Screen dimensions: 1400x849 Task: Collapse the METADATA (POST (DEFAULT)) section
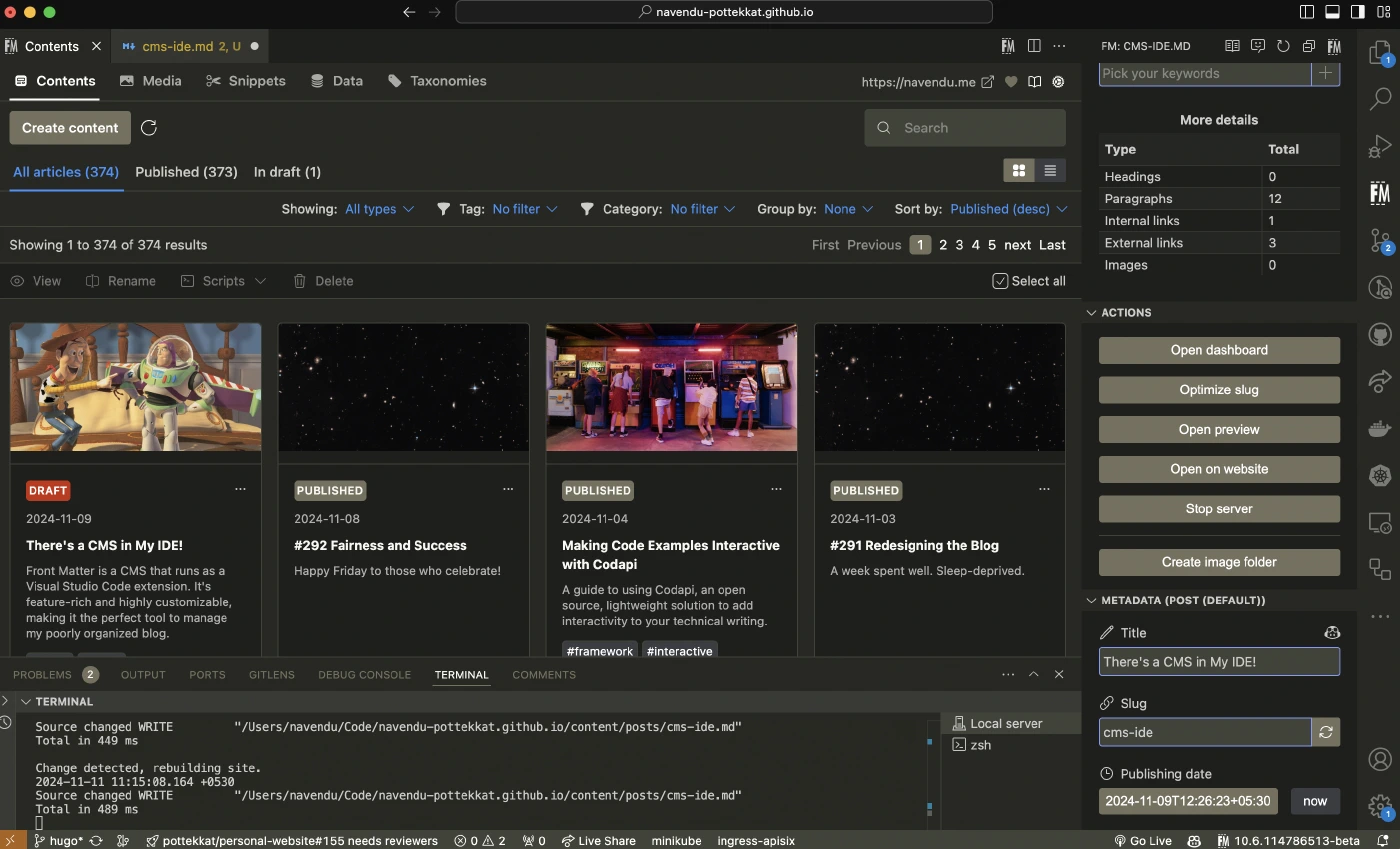(x=1183, y=600)
